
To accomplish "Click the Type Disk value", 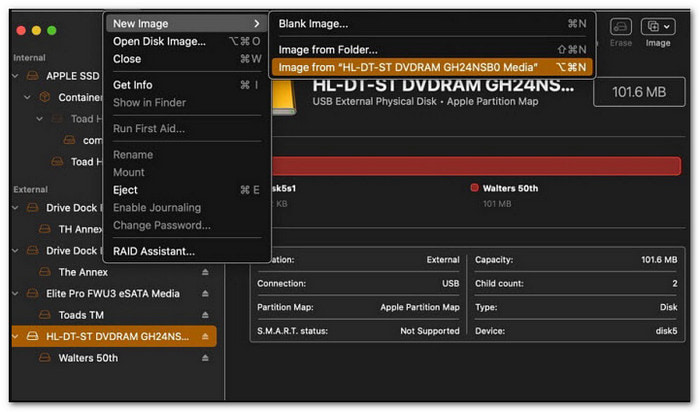I will click(668, 307).
